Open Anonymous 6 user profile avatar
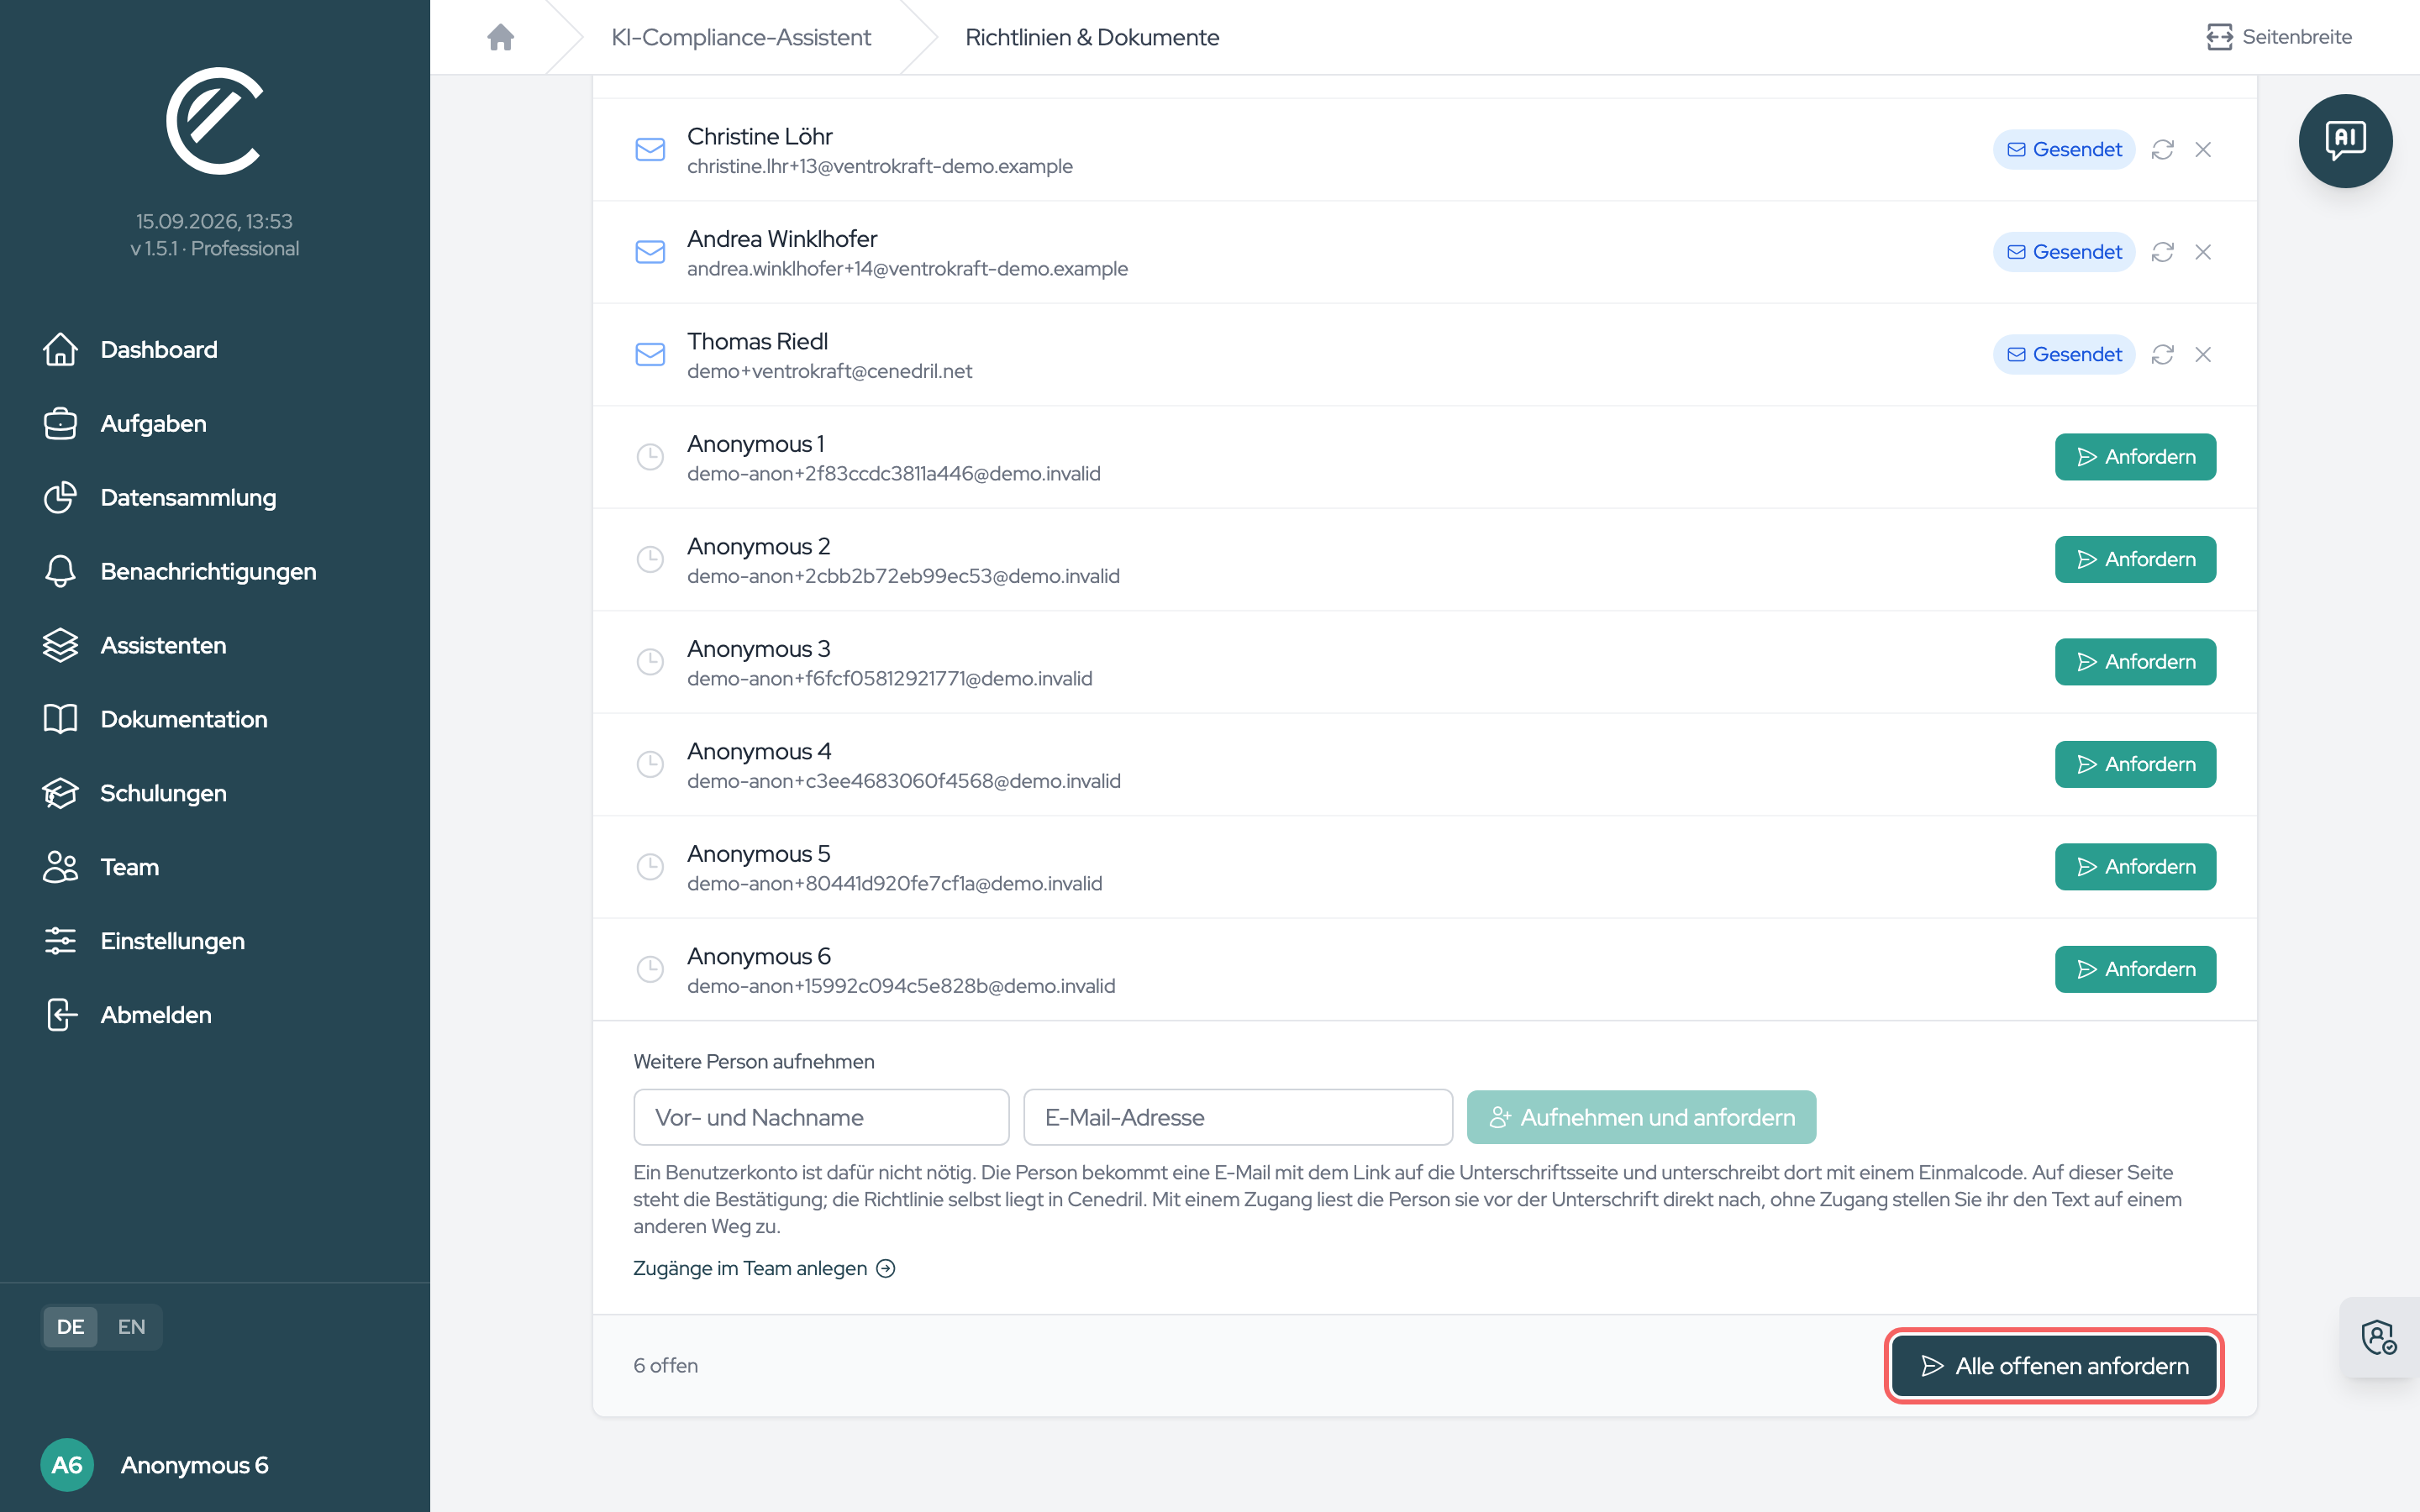The image size is (2420, 1512). click(67, 1465)
